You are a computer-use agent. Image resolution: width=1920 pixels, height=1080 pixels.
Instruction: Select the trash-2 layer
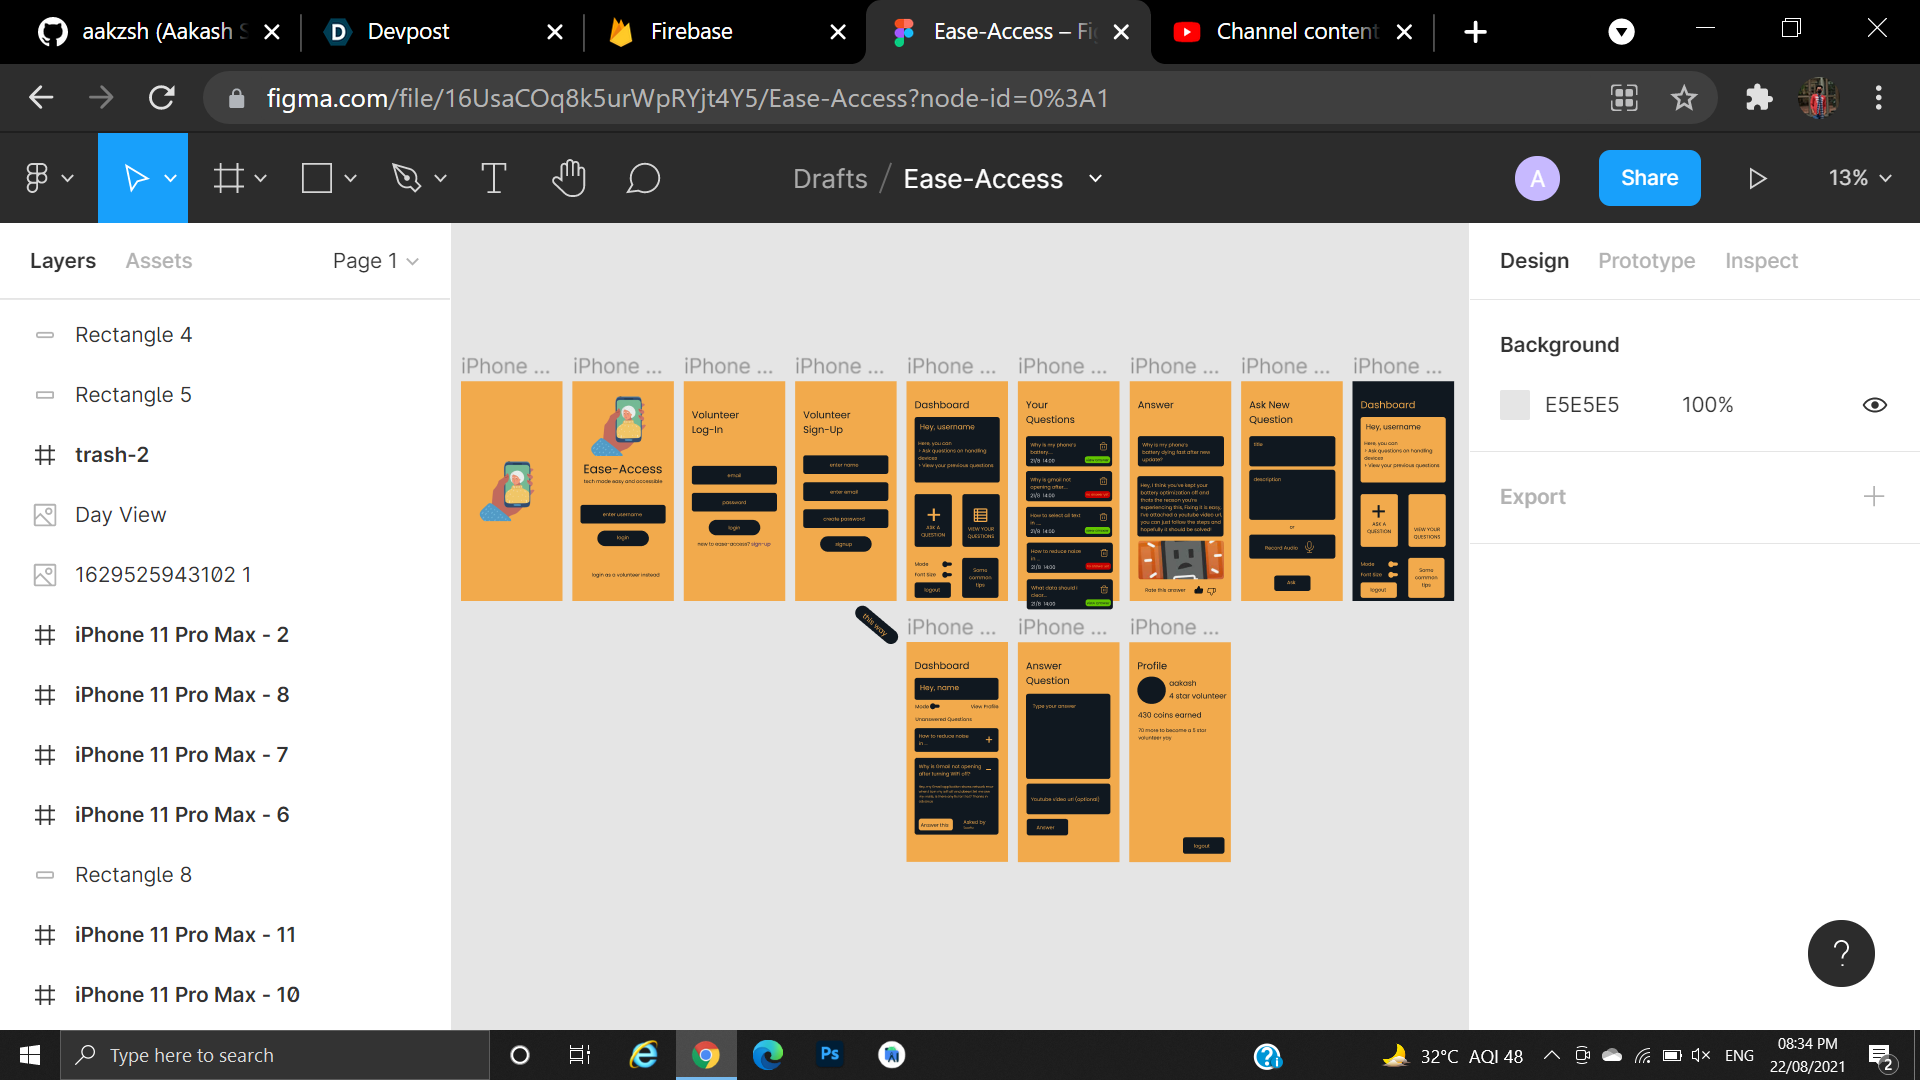coord(112,455)
